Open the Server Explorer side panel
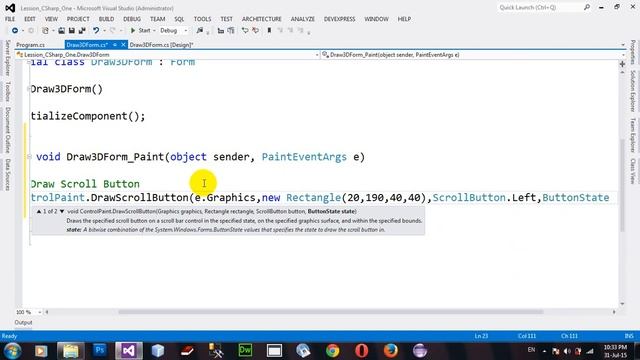Viewport: 640px width, 360px height. [x=7, y=58]
